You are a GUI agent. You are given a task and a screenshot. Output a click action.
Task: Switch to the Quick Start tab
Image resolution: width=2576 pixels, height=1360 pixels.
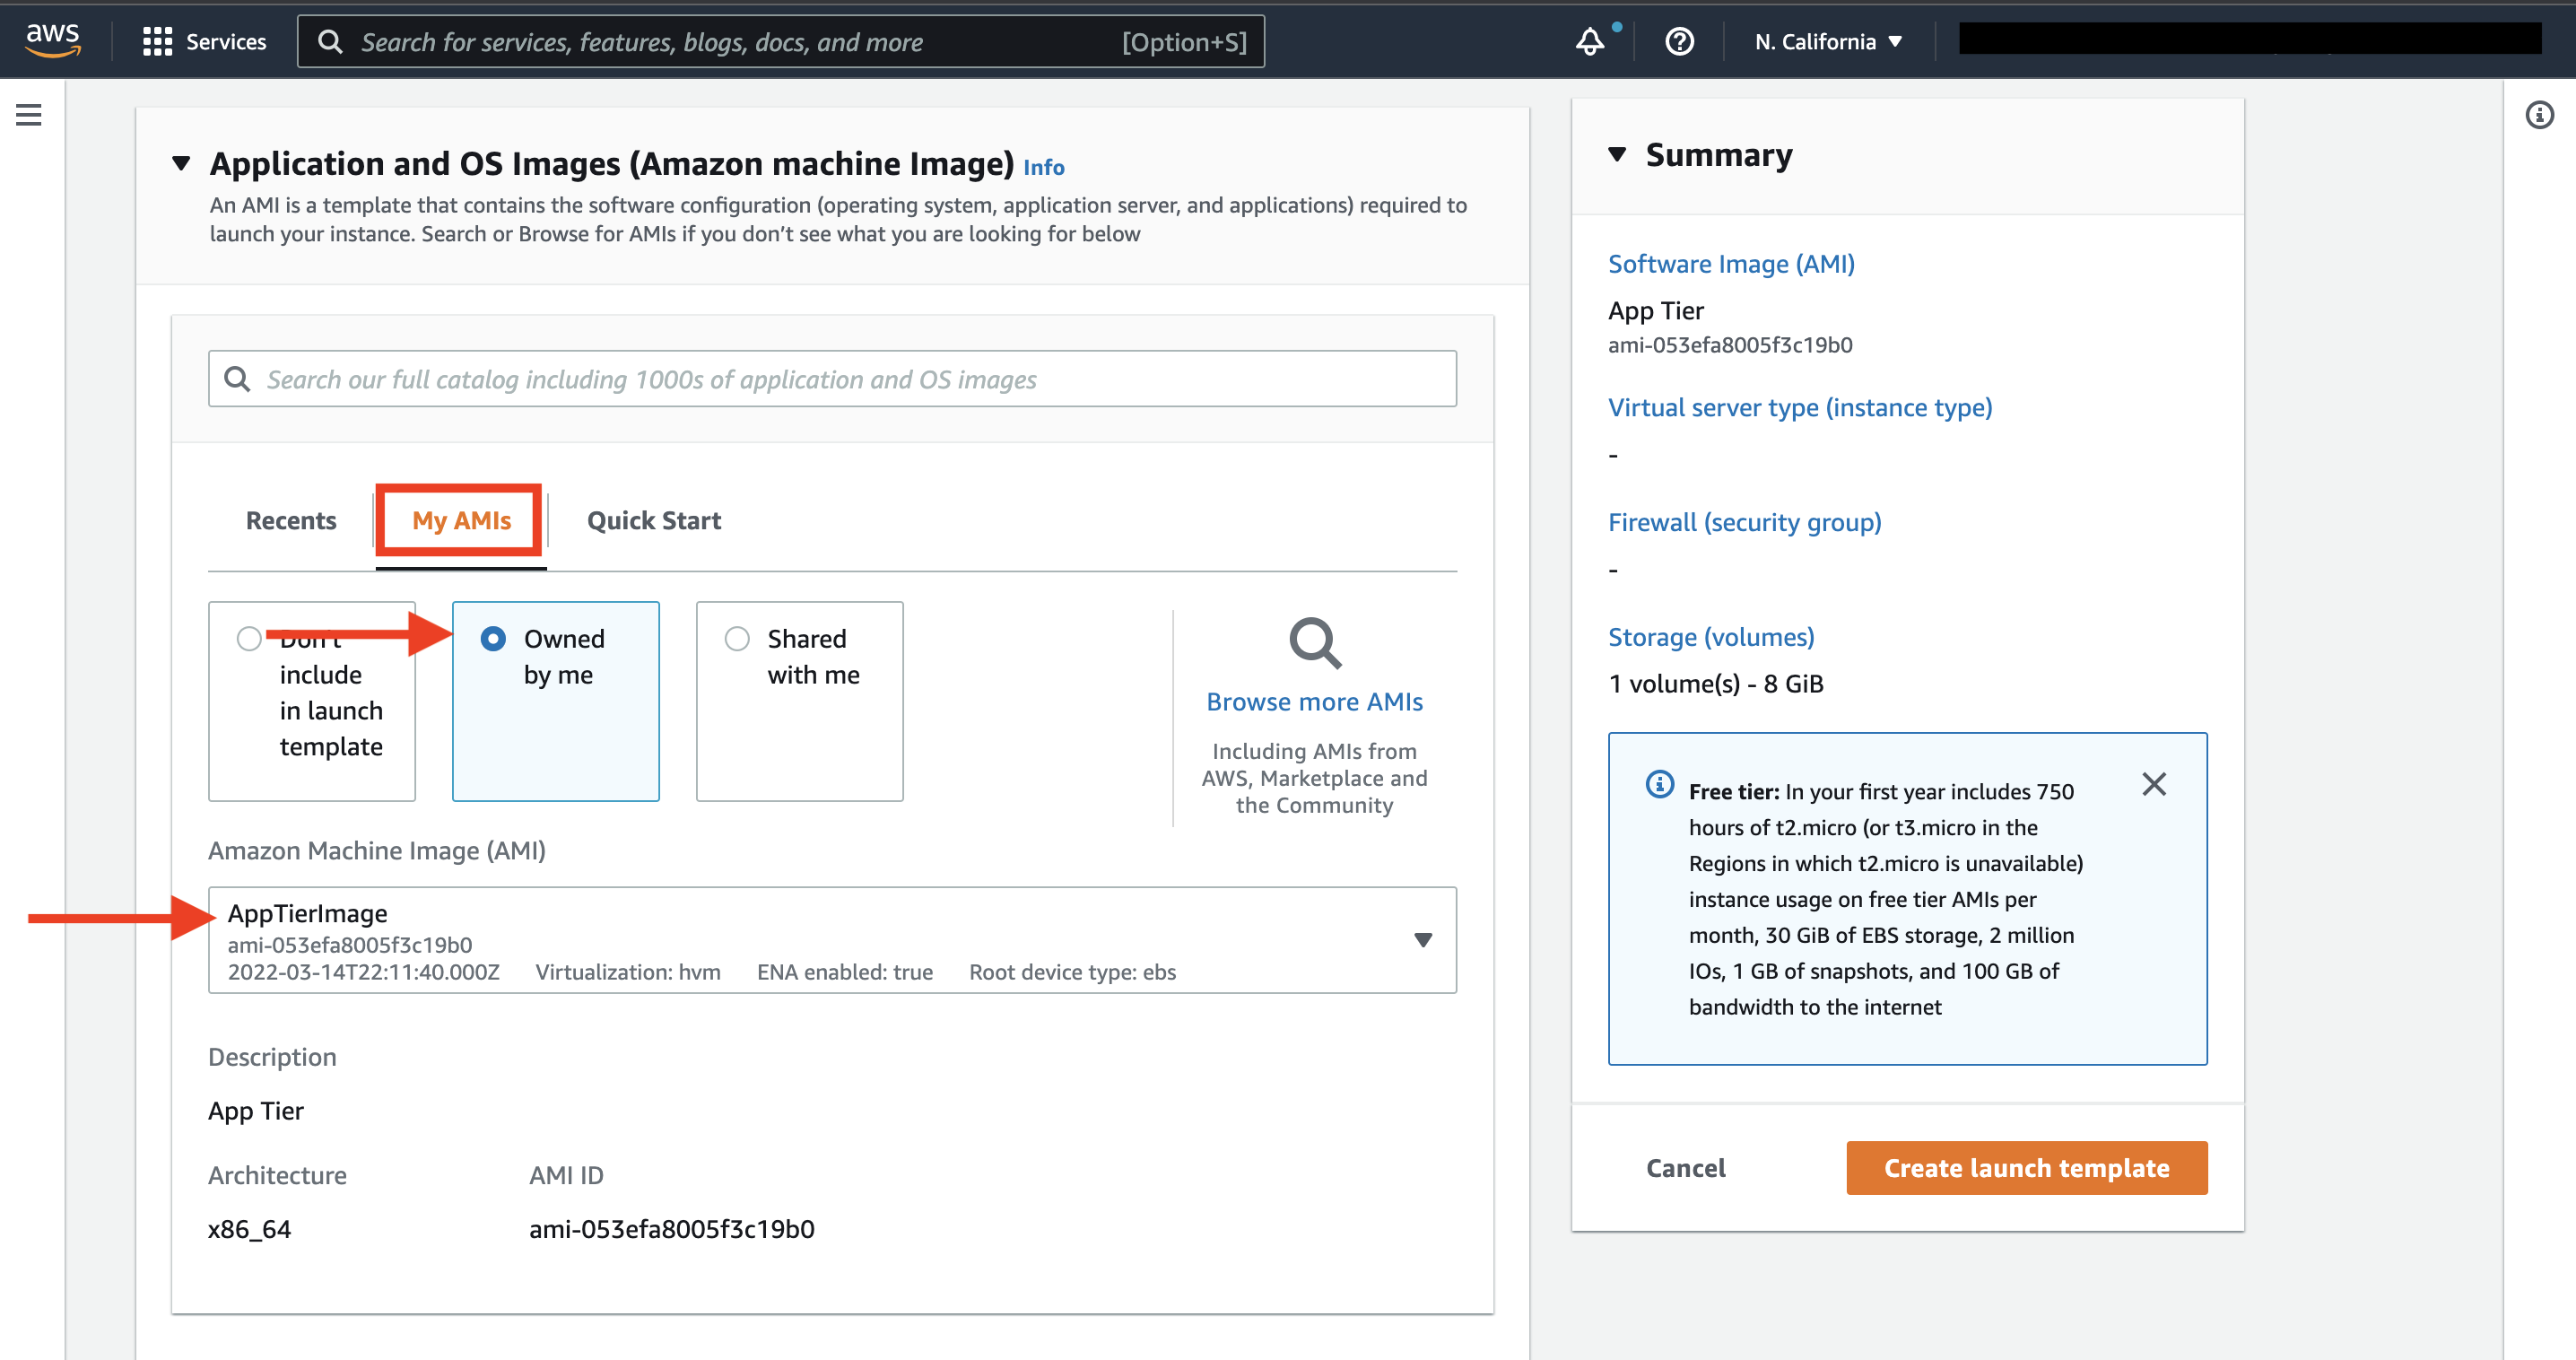(x=654, y=521)
